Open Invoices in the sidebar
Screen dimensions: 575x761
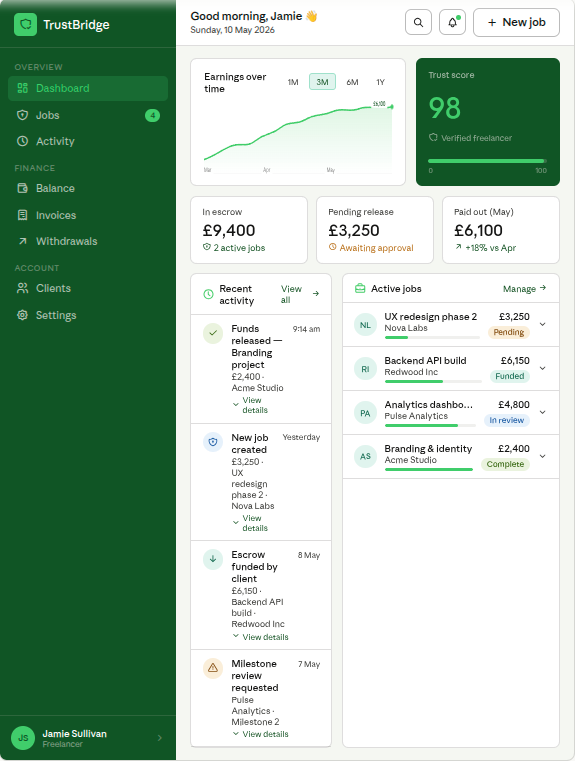coord(88,215)
